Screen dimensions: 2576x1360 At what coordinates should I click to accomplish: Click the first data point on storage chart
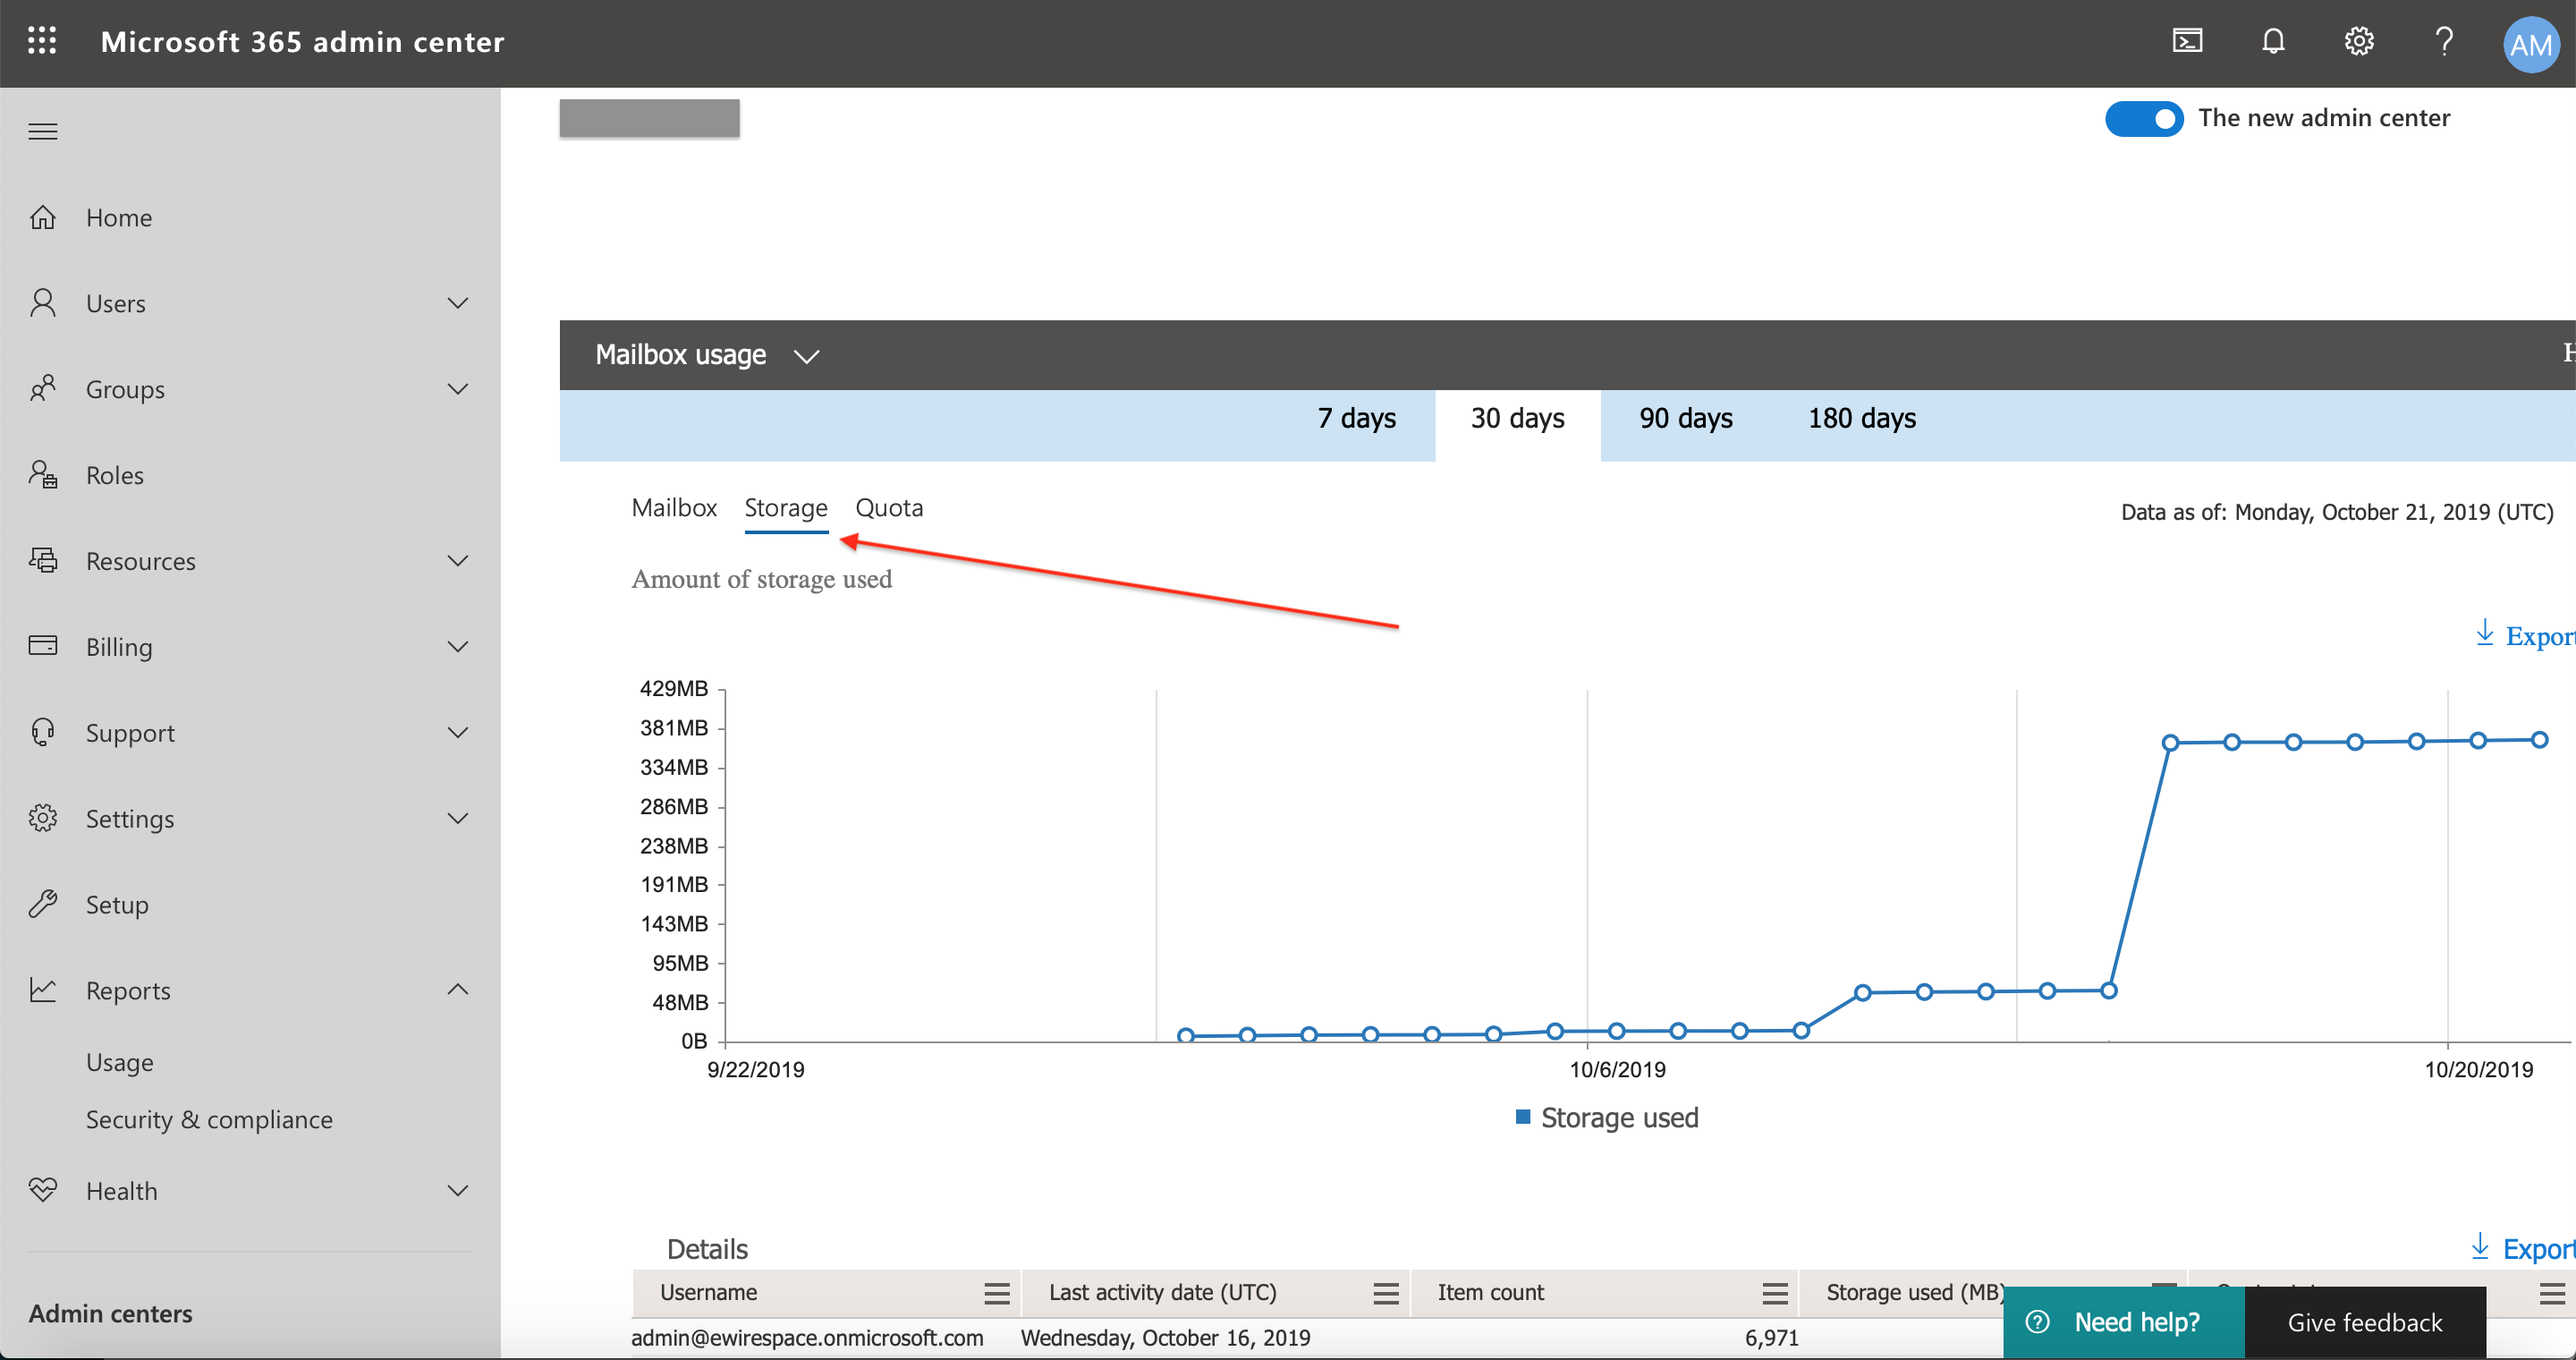pos(1185,1035)
